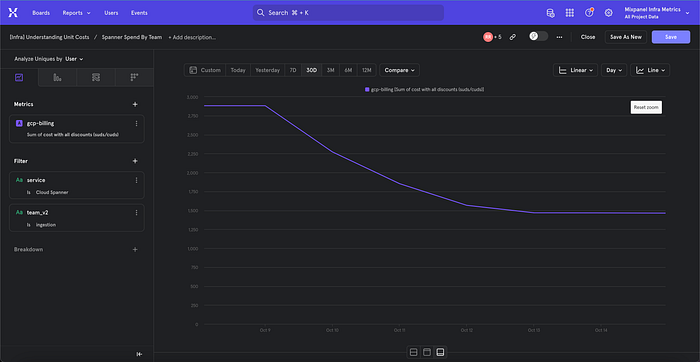The image size is (700, 362).
Task: Click the Mixpanel logo icon
Action: (x=13, y=13)
